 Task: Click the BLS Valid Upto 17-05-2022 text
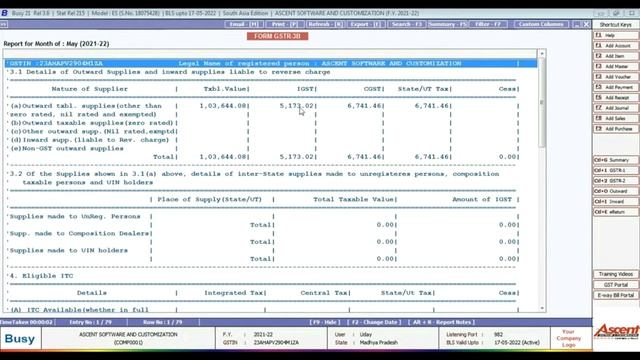[493, 342]
